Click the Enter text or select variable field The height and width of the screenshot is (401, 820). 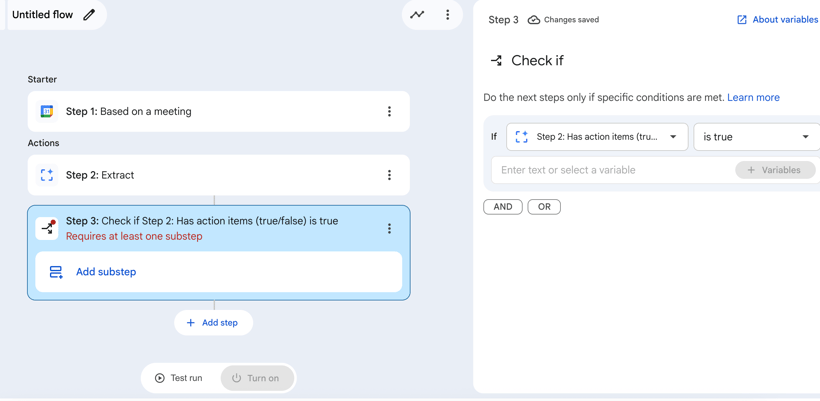pyautogui.click(x=610, y=170)
